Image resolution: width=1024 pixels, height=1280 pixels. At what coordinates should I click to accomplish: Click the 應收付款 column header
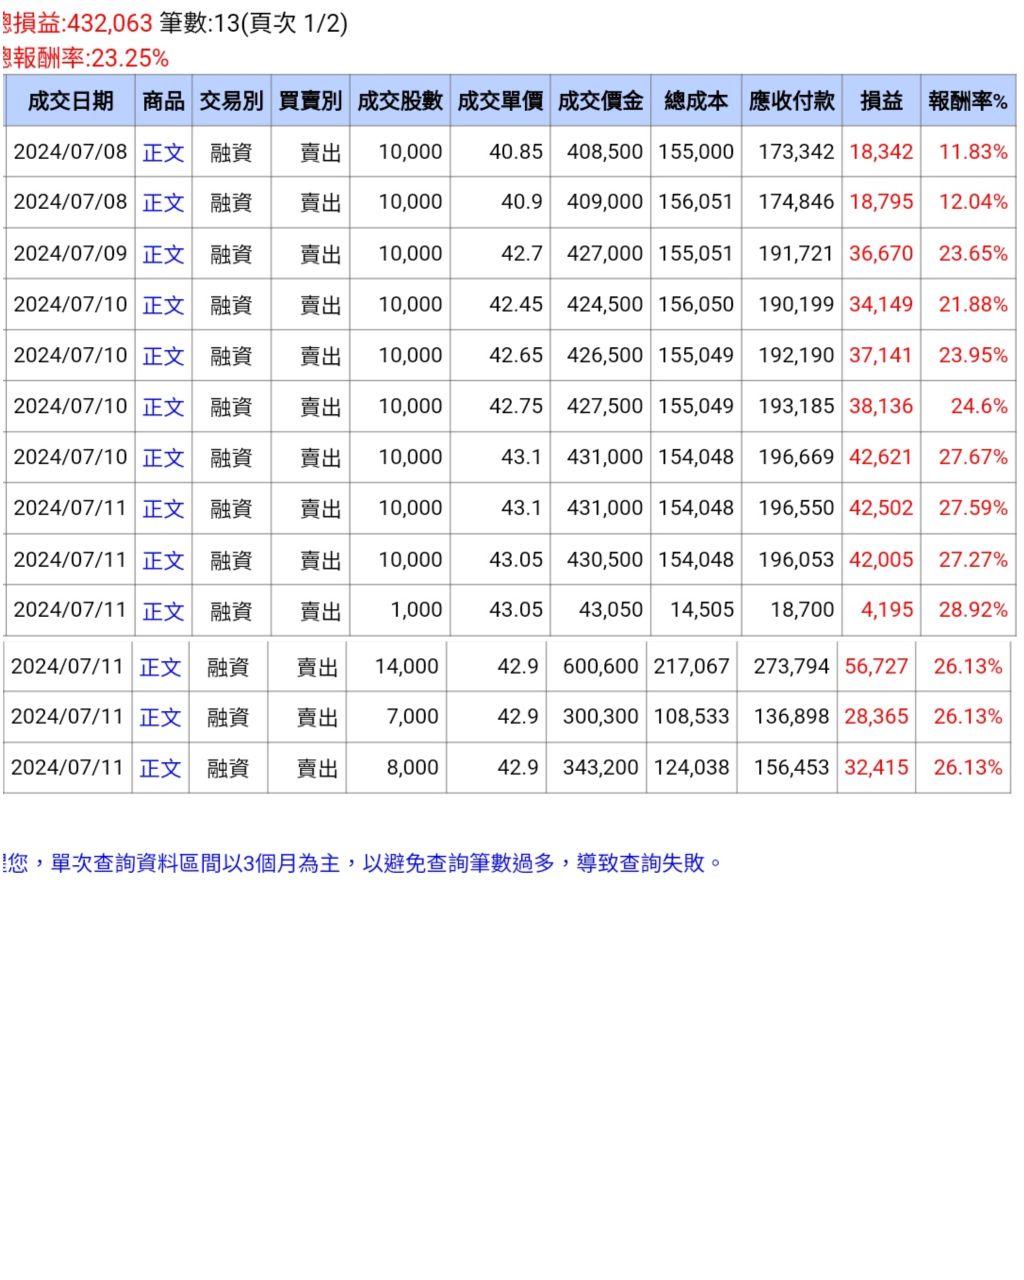tap(790, 100)
